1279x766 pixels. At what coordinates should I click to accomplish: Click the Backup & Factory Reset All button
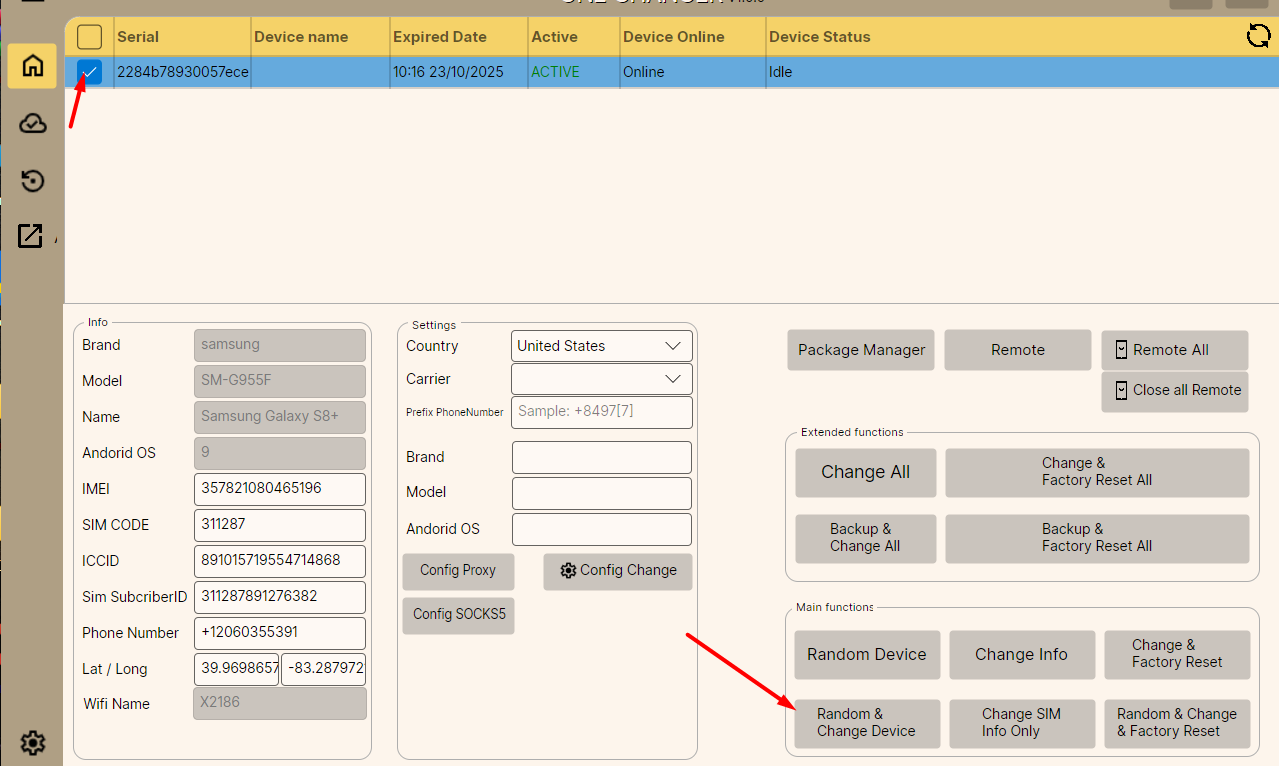(1096, 538)
